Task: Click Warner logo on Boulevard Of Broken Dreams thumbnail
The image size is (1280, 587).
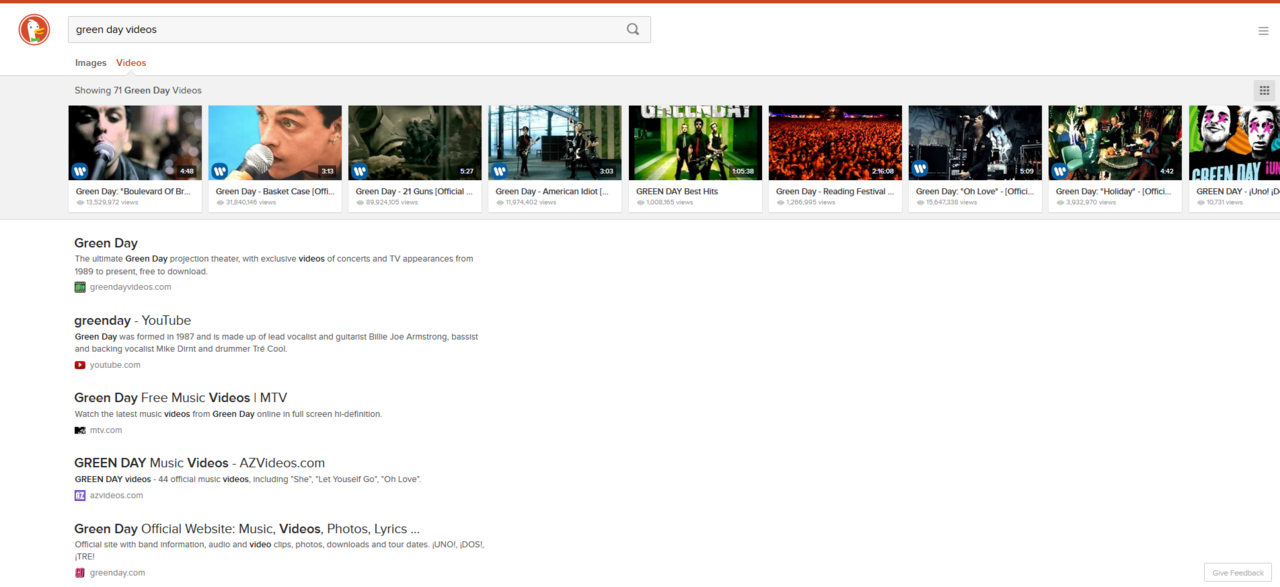Action: (80, 170)
